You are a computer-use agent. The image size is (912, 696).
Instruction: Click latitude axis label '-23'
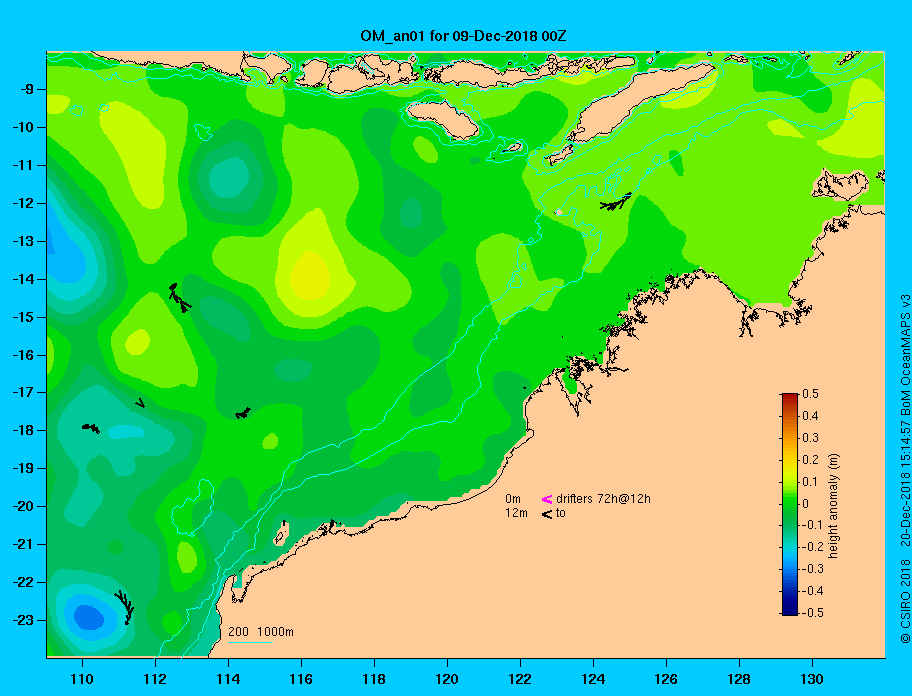25,620
